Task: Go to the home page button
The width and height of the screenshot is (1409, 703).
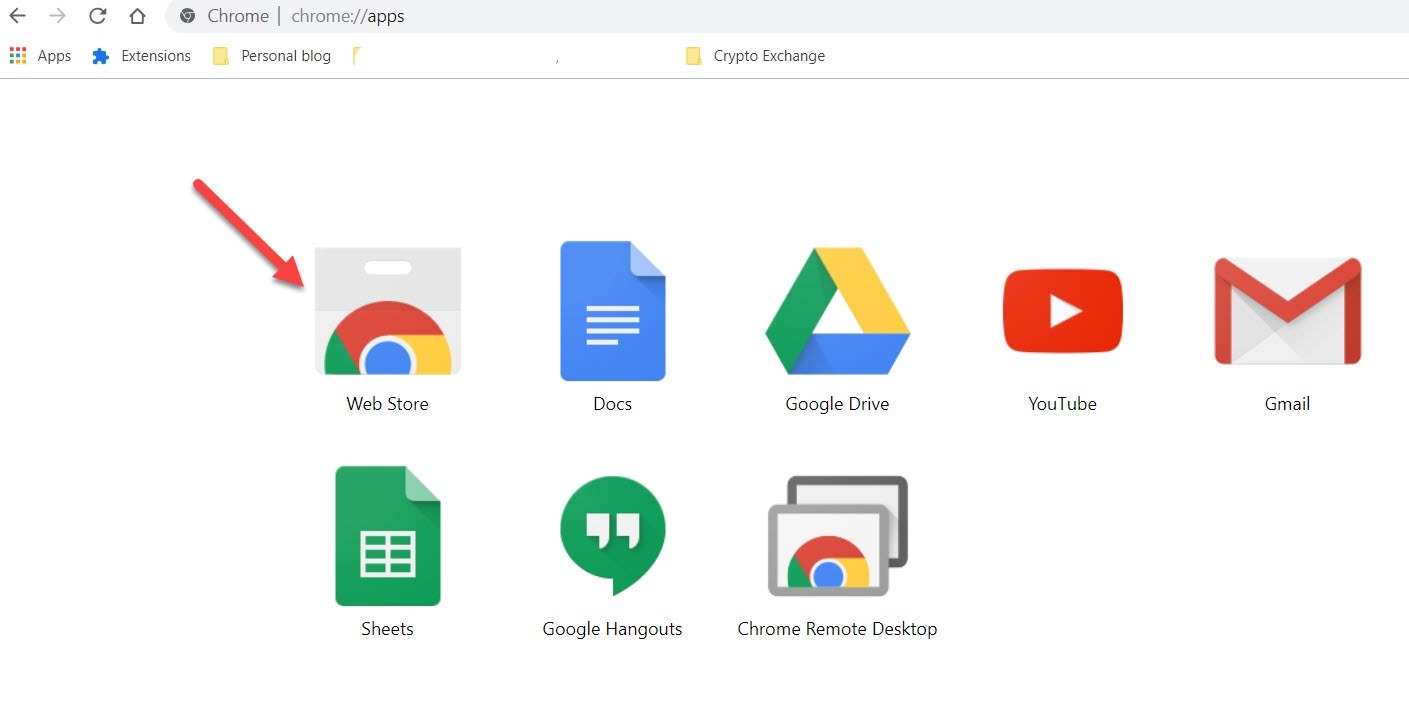Action: point(137,16)
